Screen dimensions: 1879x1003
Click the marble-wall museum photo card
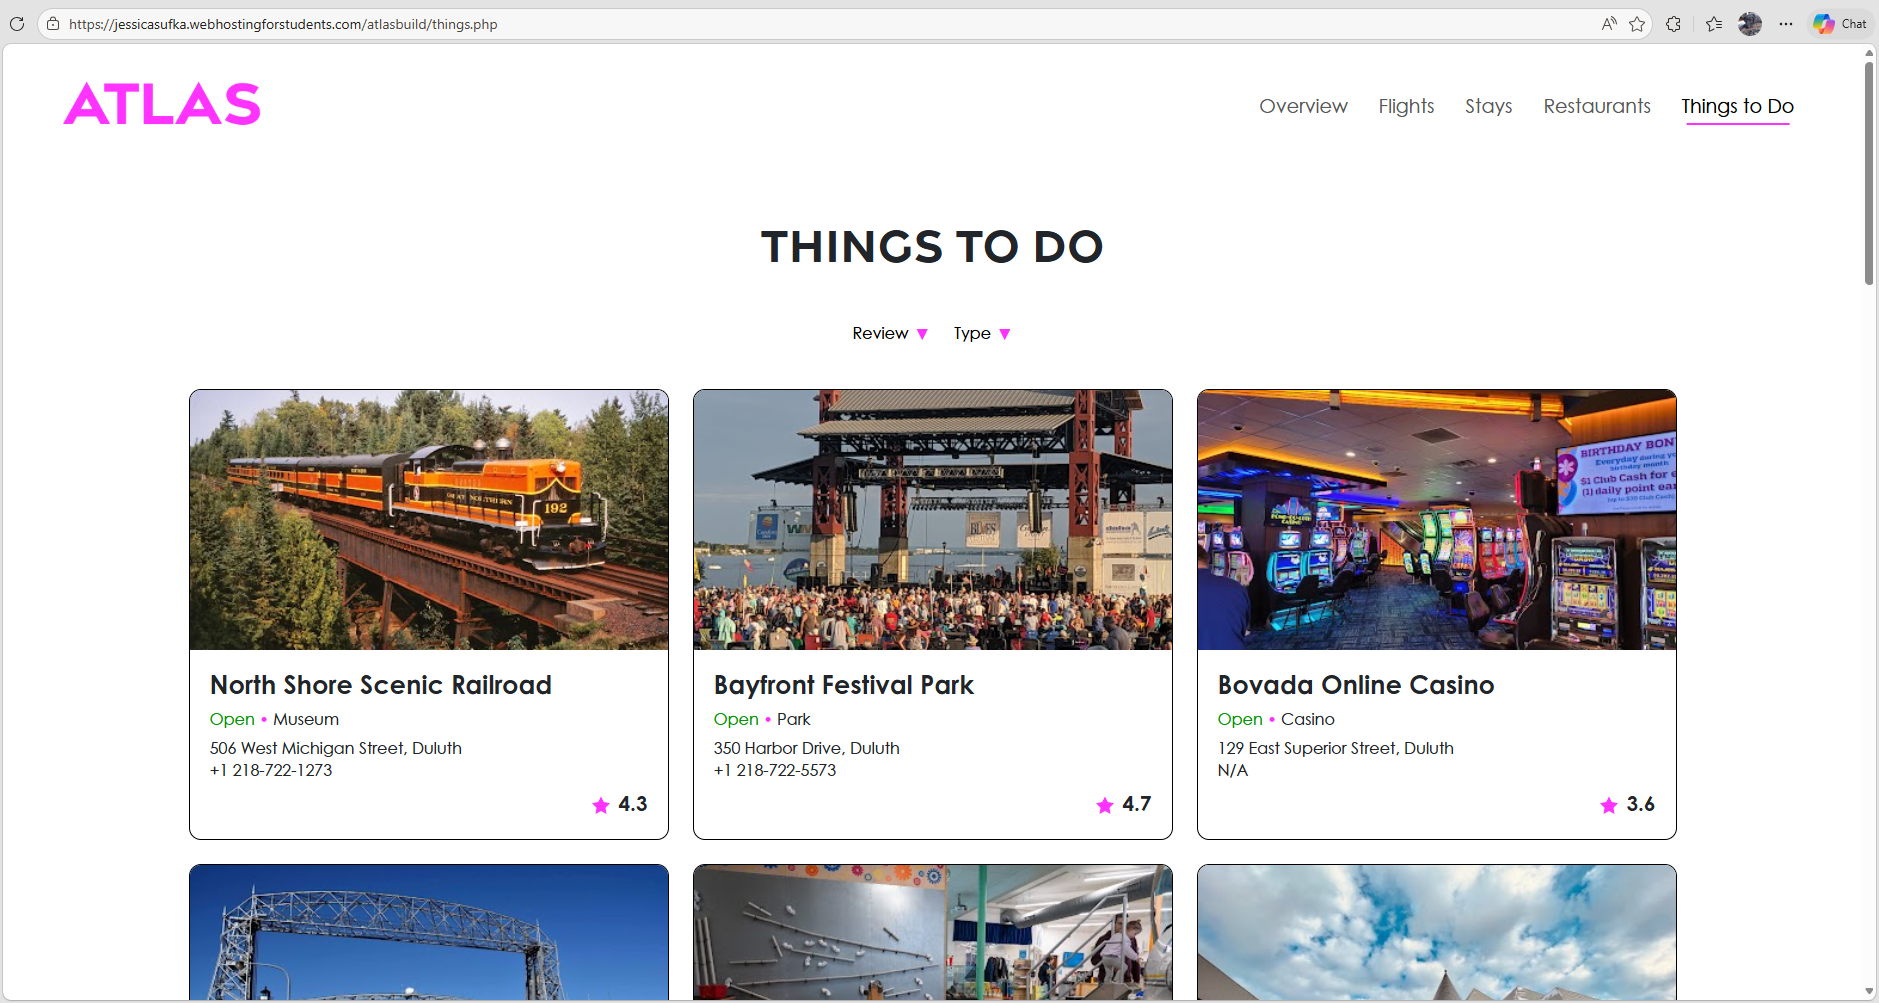[933, 932]
